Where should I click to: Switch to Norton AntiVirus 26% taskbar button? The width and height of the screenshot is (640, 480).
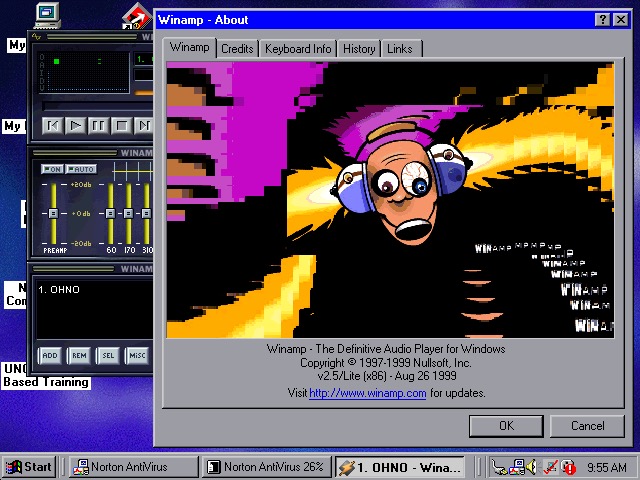[x=267, y=467]
